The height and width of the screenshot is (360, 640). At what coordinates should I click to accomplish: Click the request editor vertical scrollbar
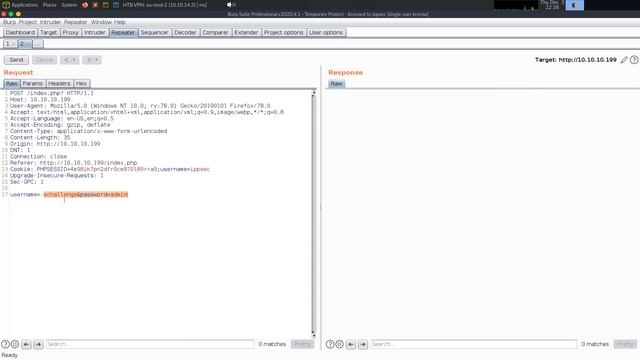coord(313,214)
